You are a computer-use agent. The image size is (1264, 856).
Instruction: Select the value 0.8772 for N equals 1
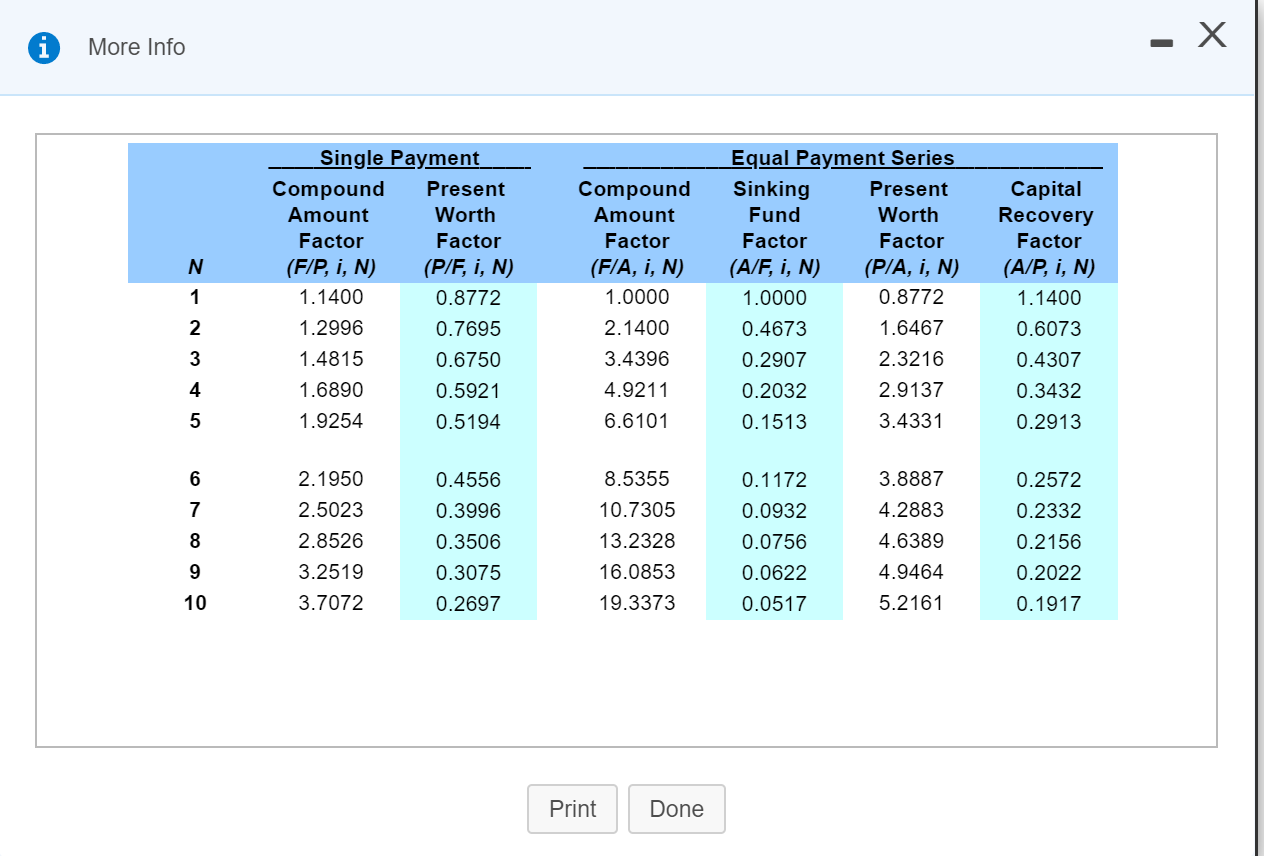click(468, 297)
